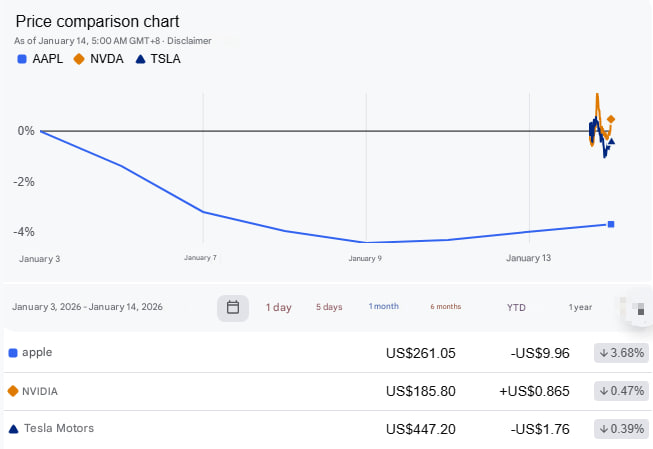Viewport: 653px width, 449px height.
Task: Click the January 13 axis label
Action: point(528,258)
